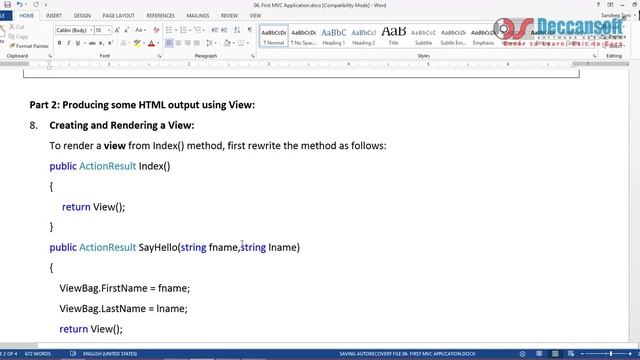The height and width of the screenshot is (360, 640).
Task: Open the Change Case dropdown
Action: [140, 30]
